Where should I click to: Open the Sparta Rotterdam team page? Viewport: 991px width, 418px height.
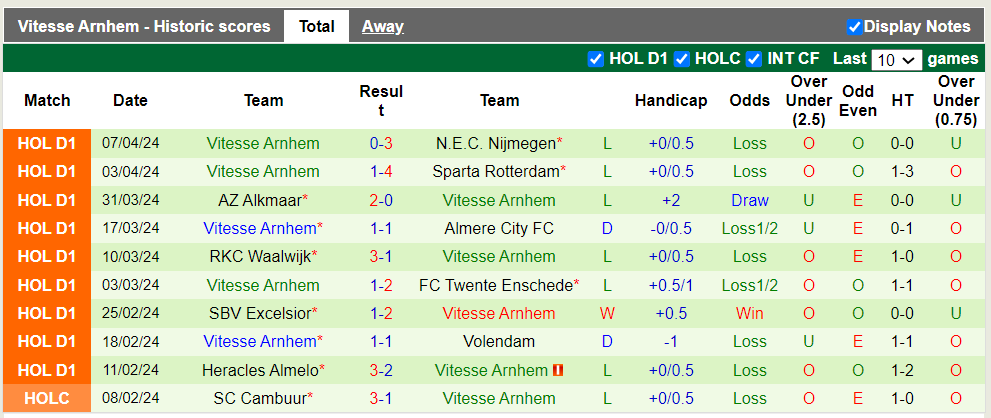(495, 171)
